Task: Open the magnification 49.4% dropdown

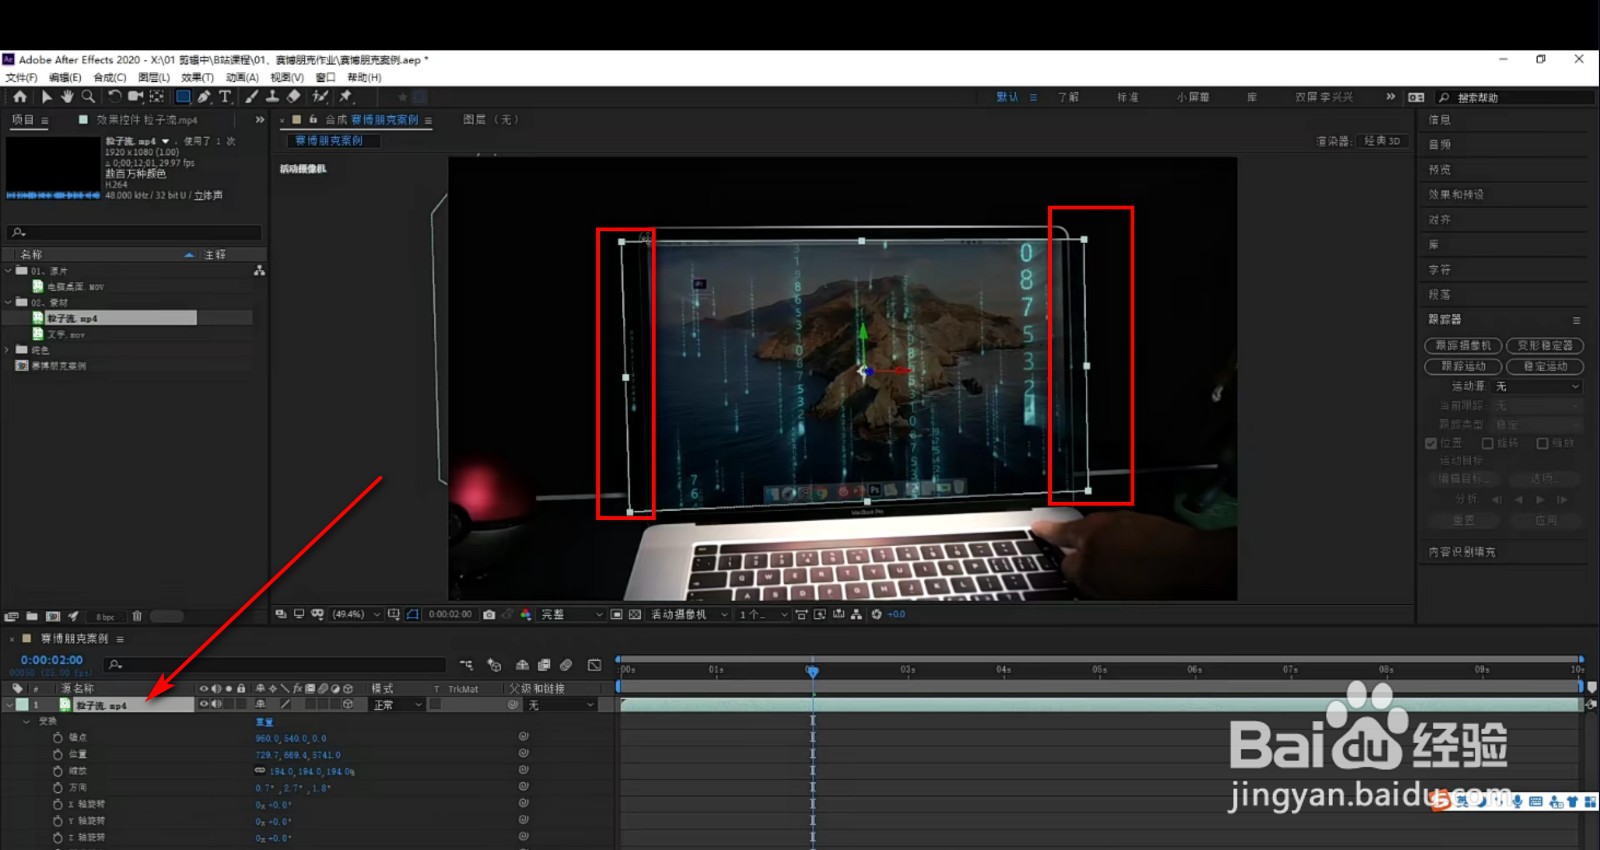Action: [x=355, y=614]
